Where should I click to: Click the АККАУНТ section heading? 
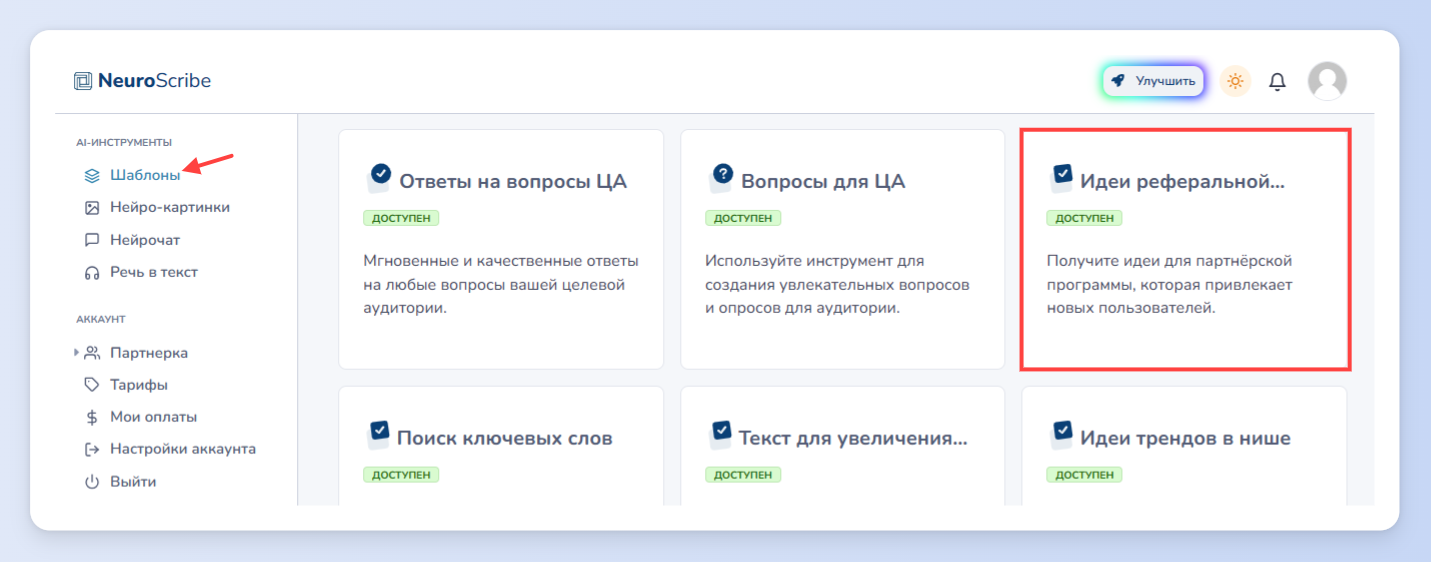(100, 320)
